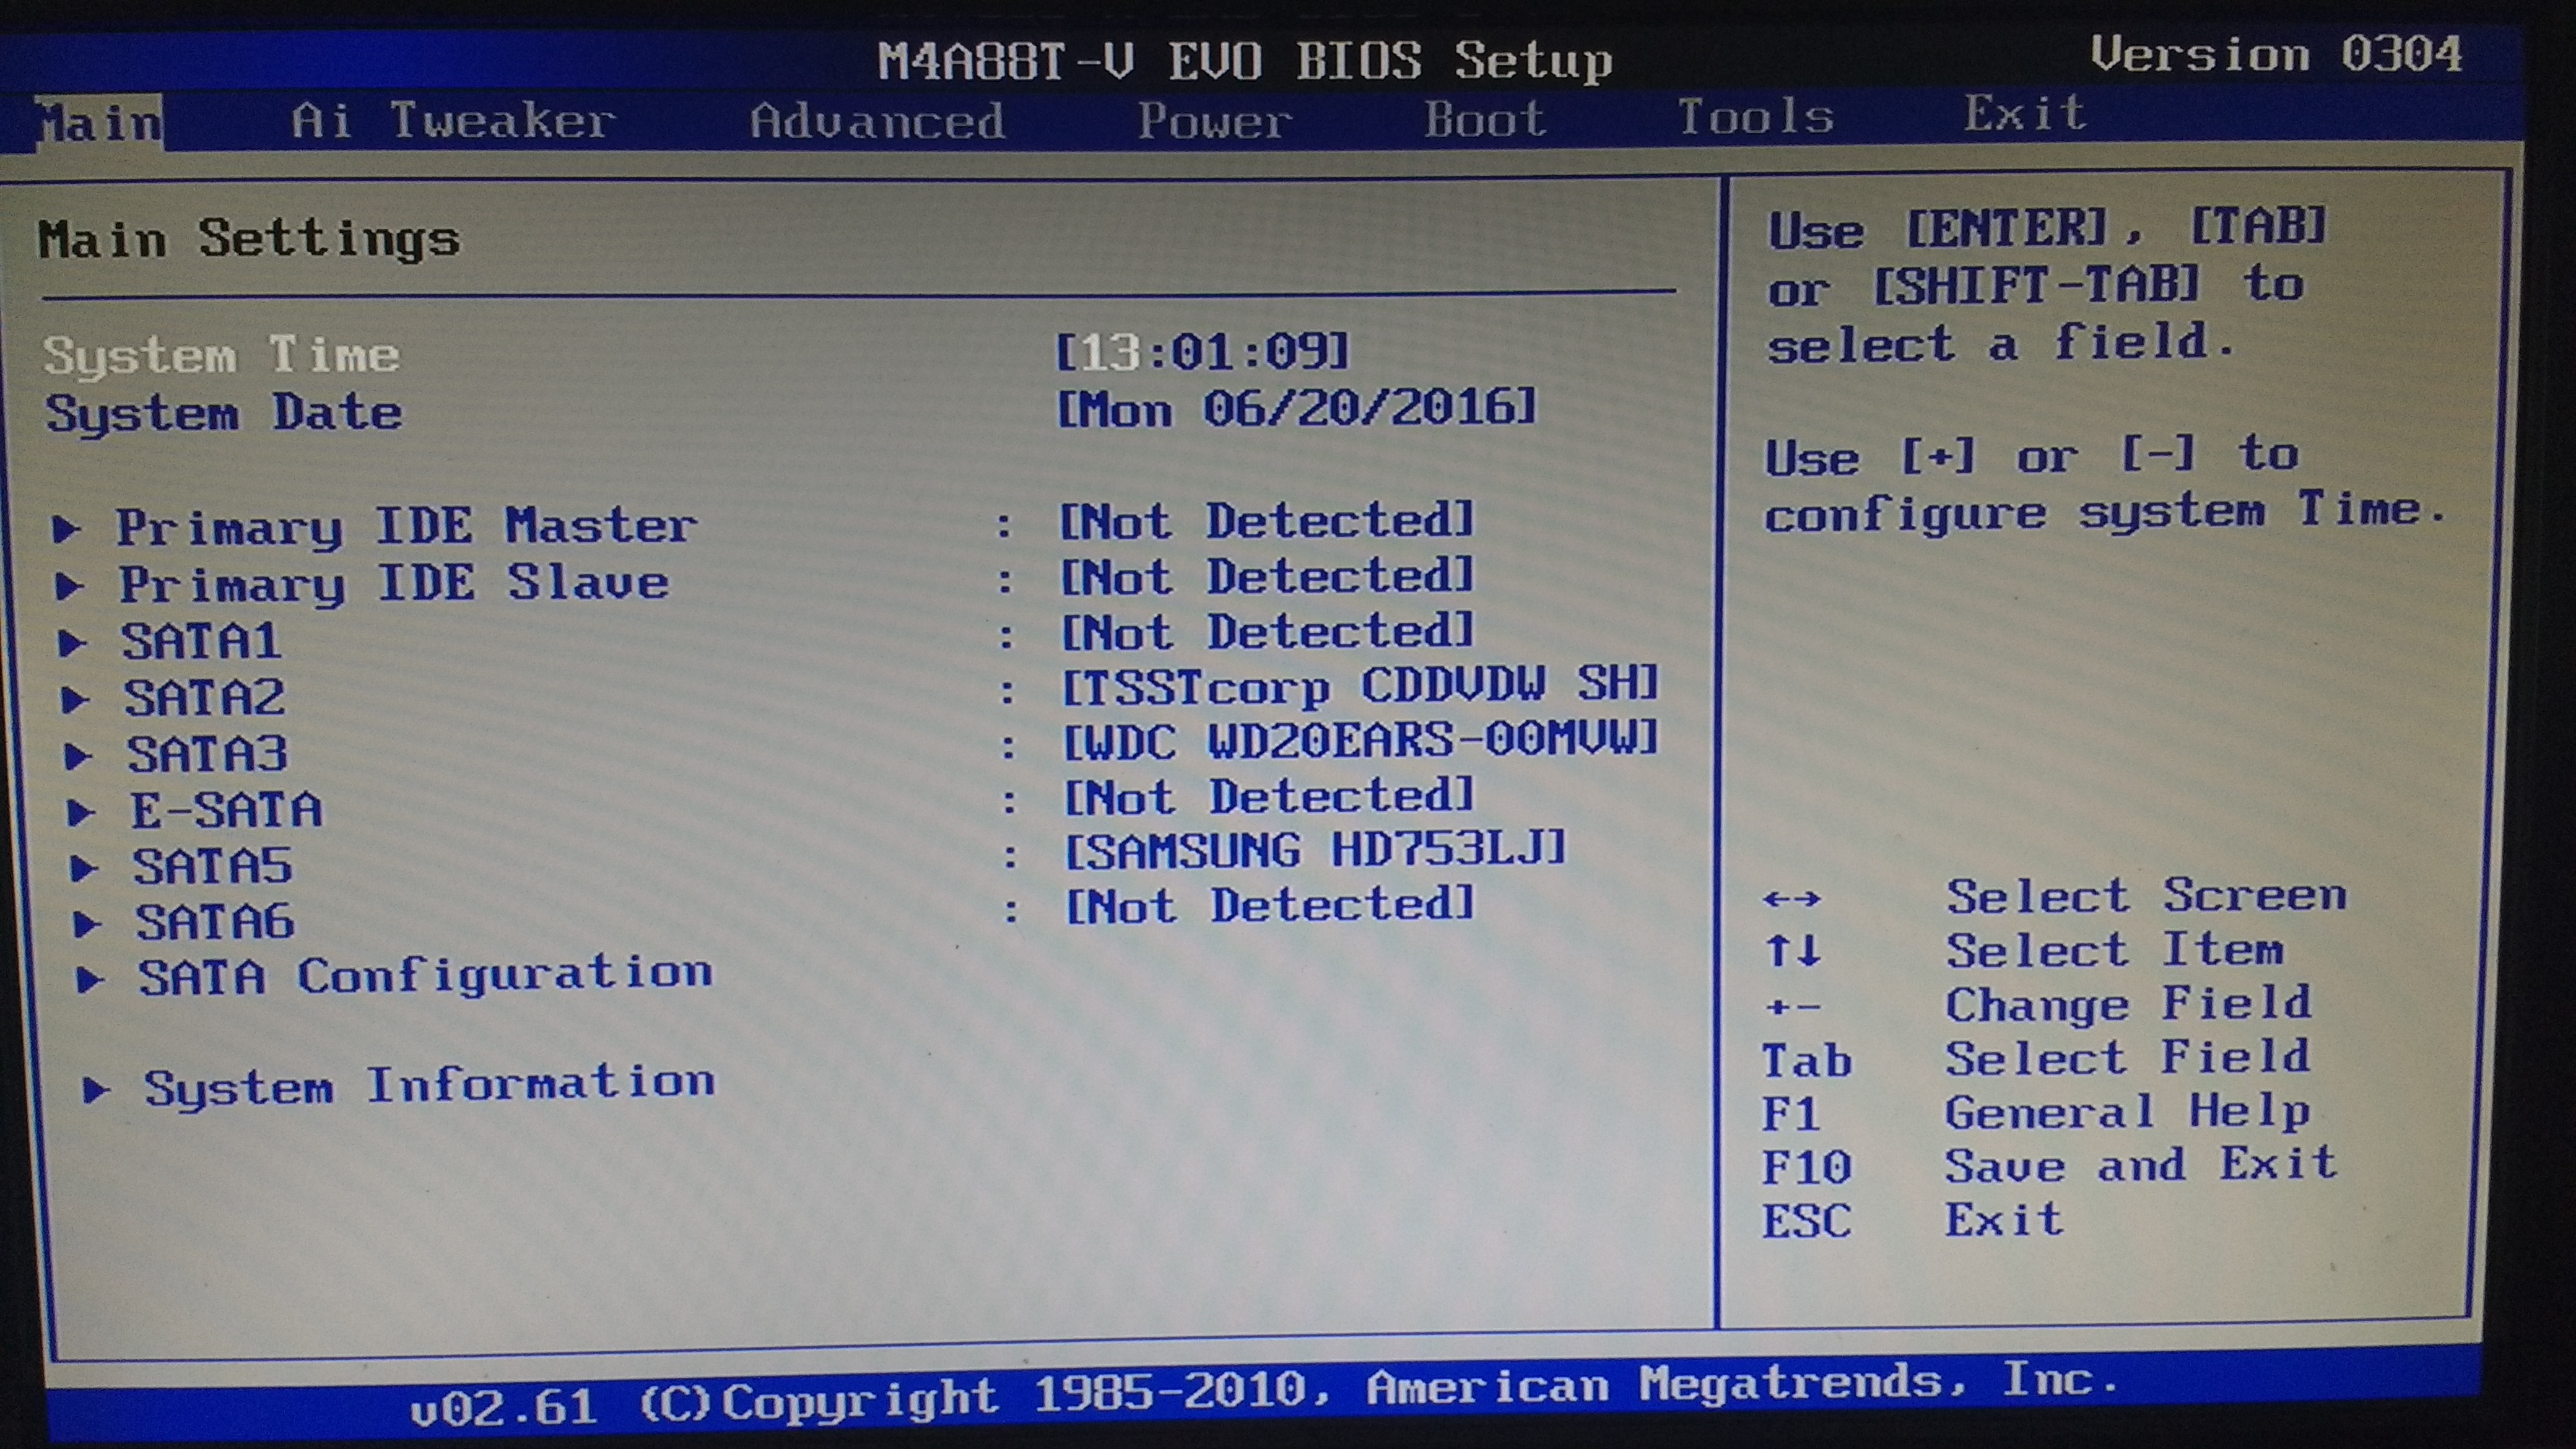
Task: Go to the Exit tab
Action: click(2025, 113)
